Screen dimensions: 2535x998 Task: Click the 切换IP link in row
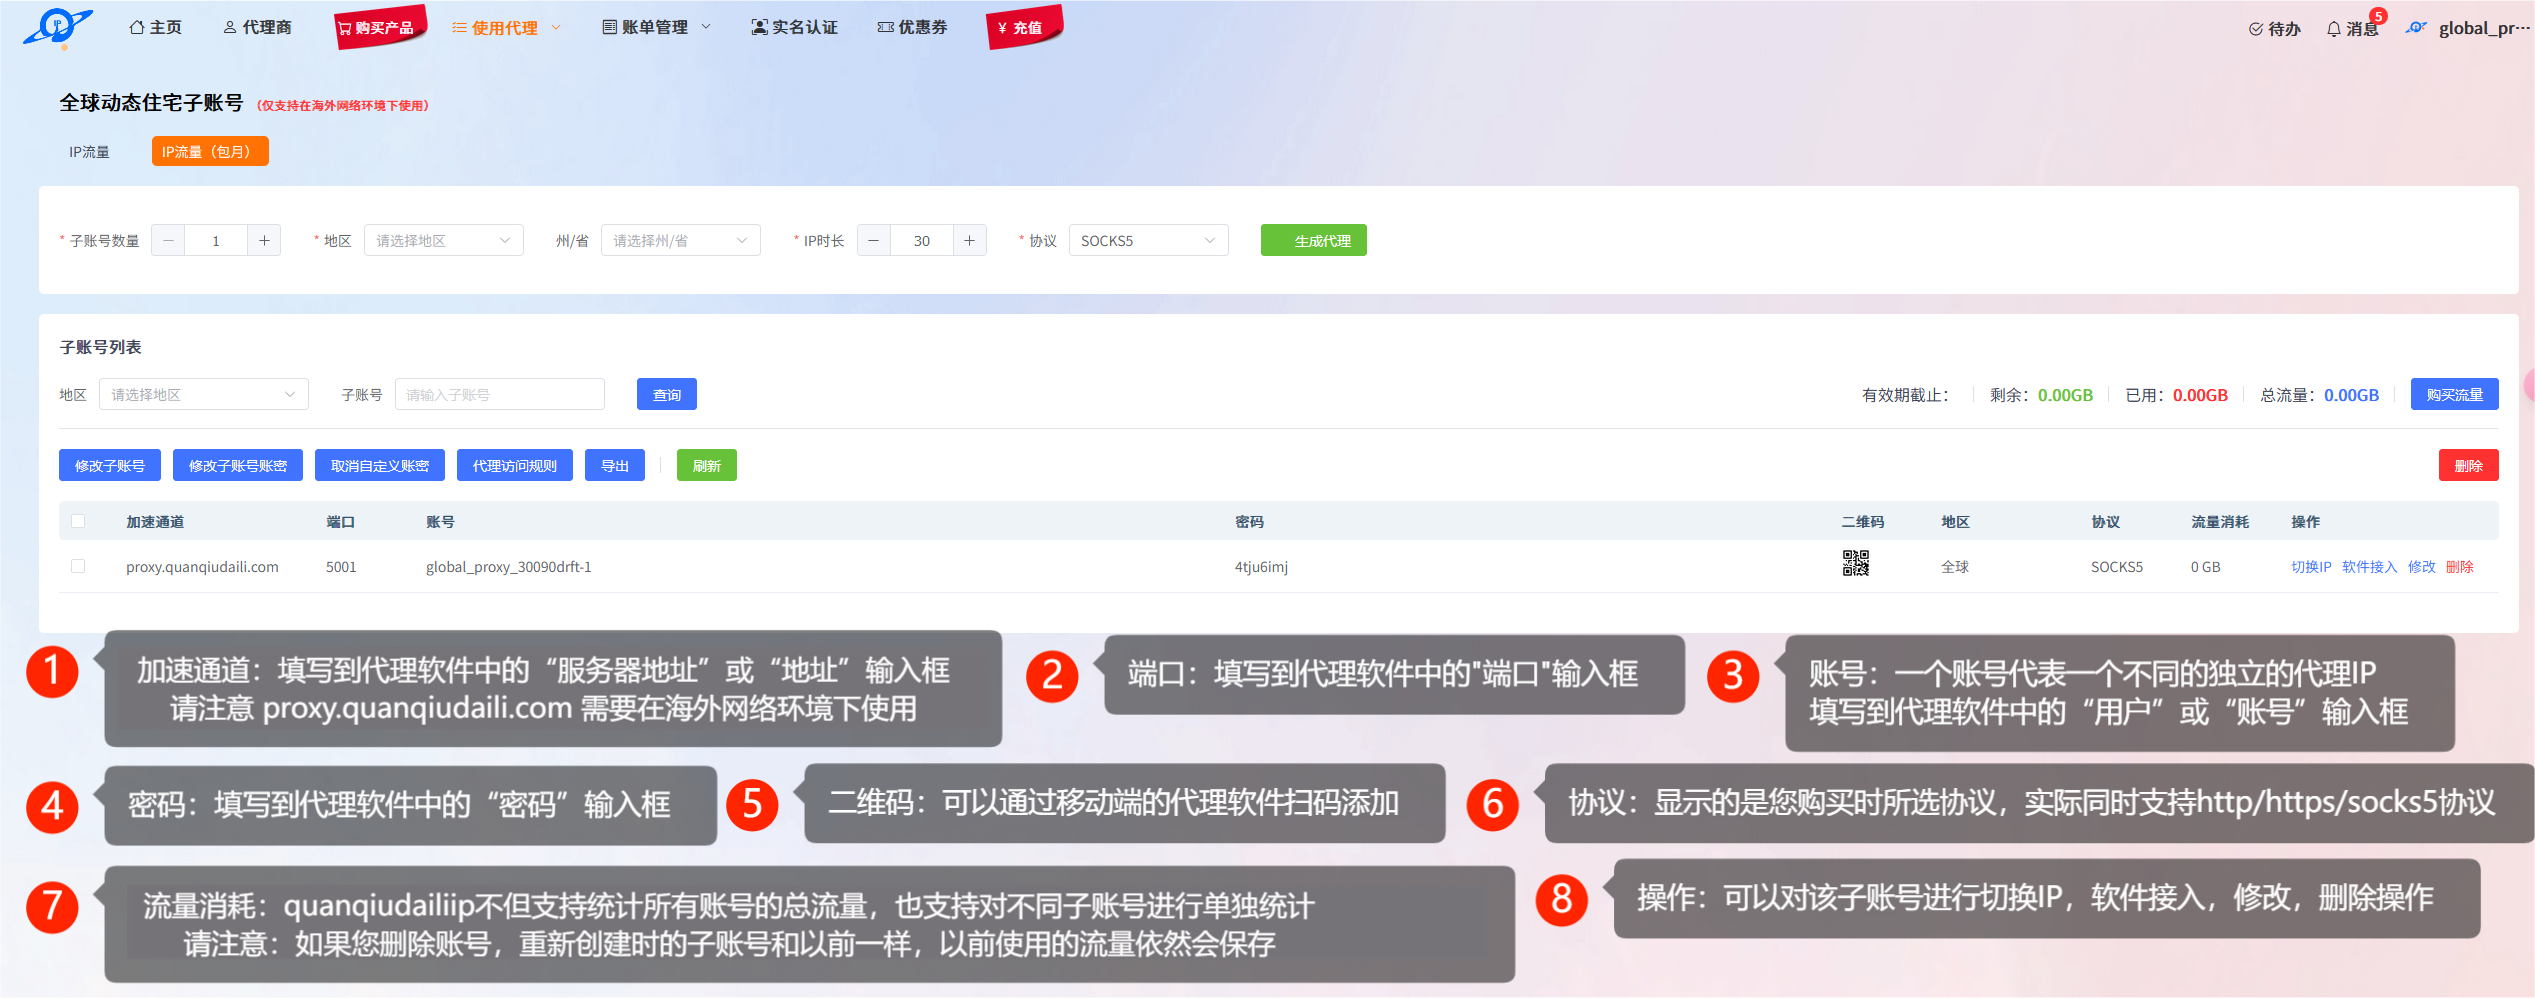tap(2310, 567)
